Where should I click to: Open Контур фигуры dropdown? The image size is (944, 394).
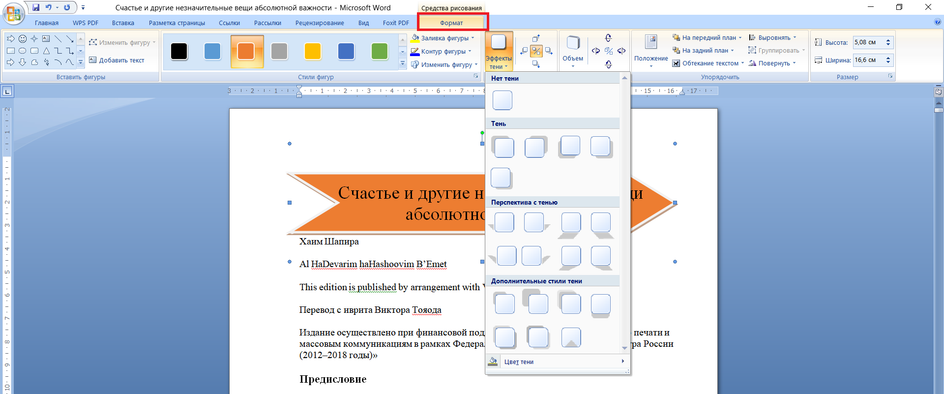pyautogui.click(x=441, y=51)
